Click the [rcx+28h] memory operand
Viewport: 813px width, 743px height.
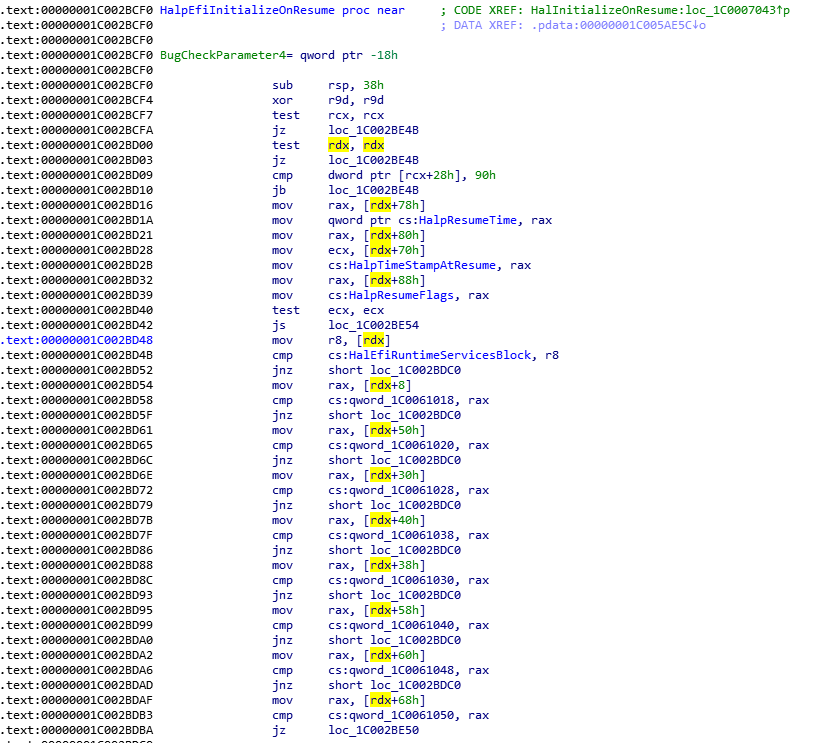tap(429, 175)
